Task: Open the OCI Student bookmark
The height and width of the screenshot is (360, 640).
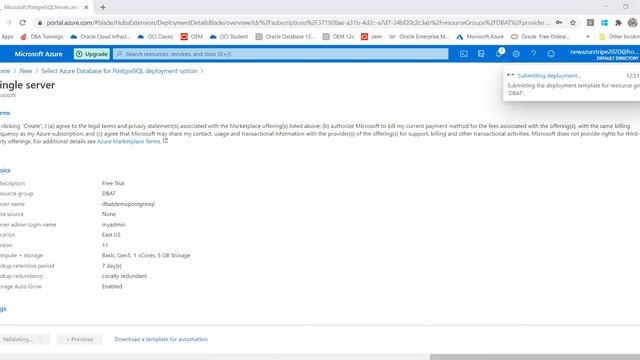Action: [x=229, y=37]
